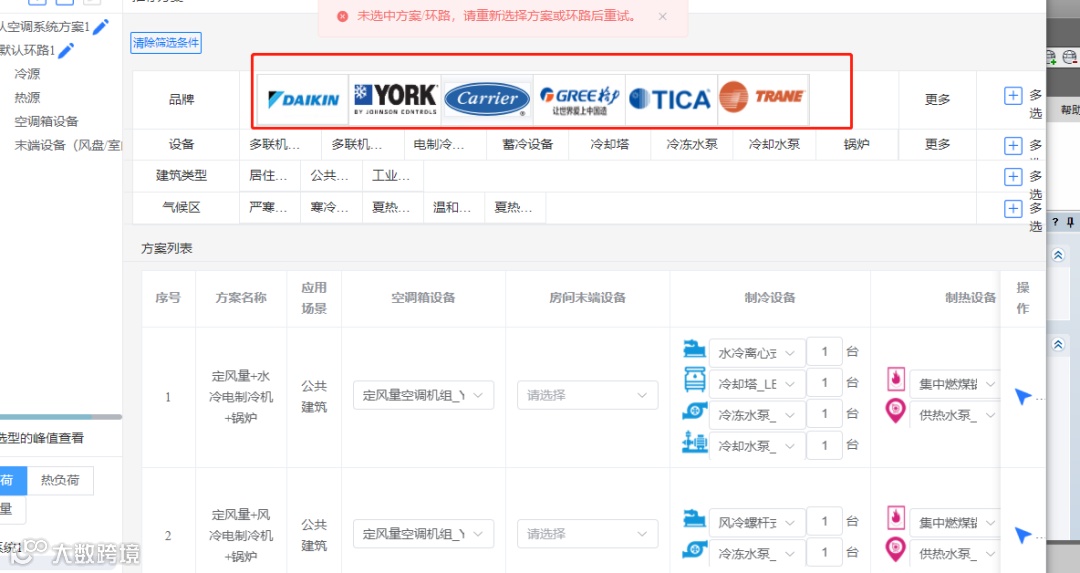Click 清除筛选条件 button
1080x573 pixels.
[166, 43]
